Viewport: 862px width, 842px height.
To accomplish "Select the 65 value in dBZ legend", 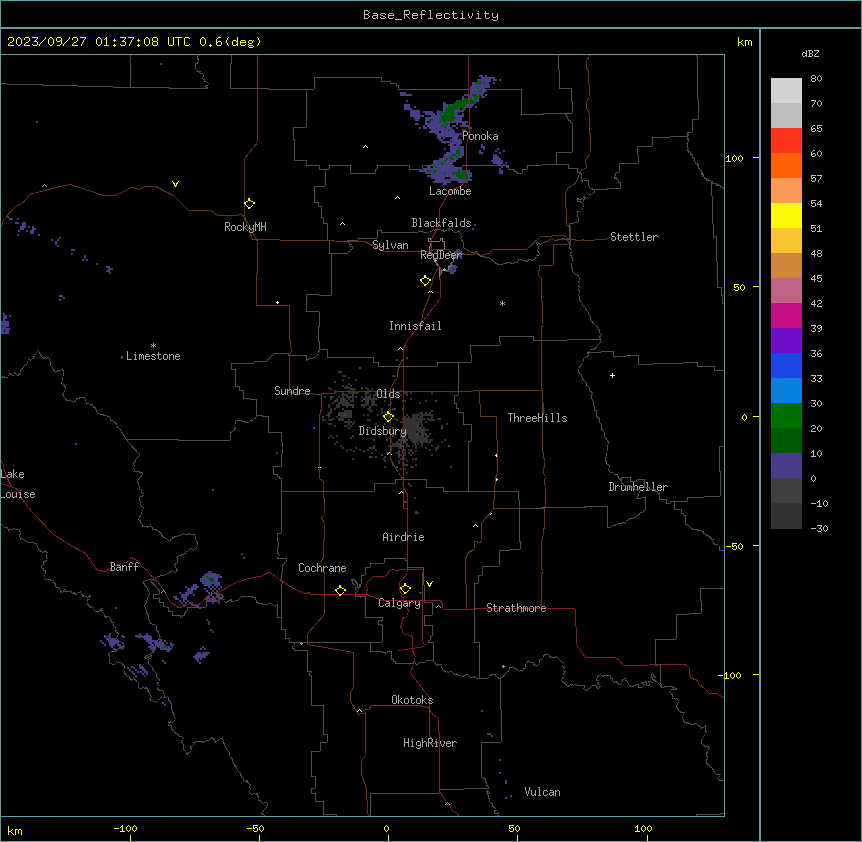I will [x=816, y=129].
